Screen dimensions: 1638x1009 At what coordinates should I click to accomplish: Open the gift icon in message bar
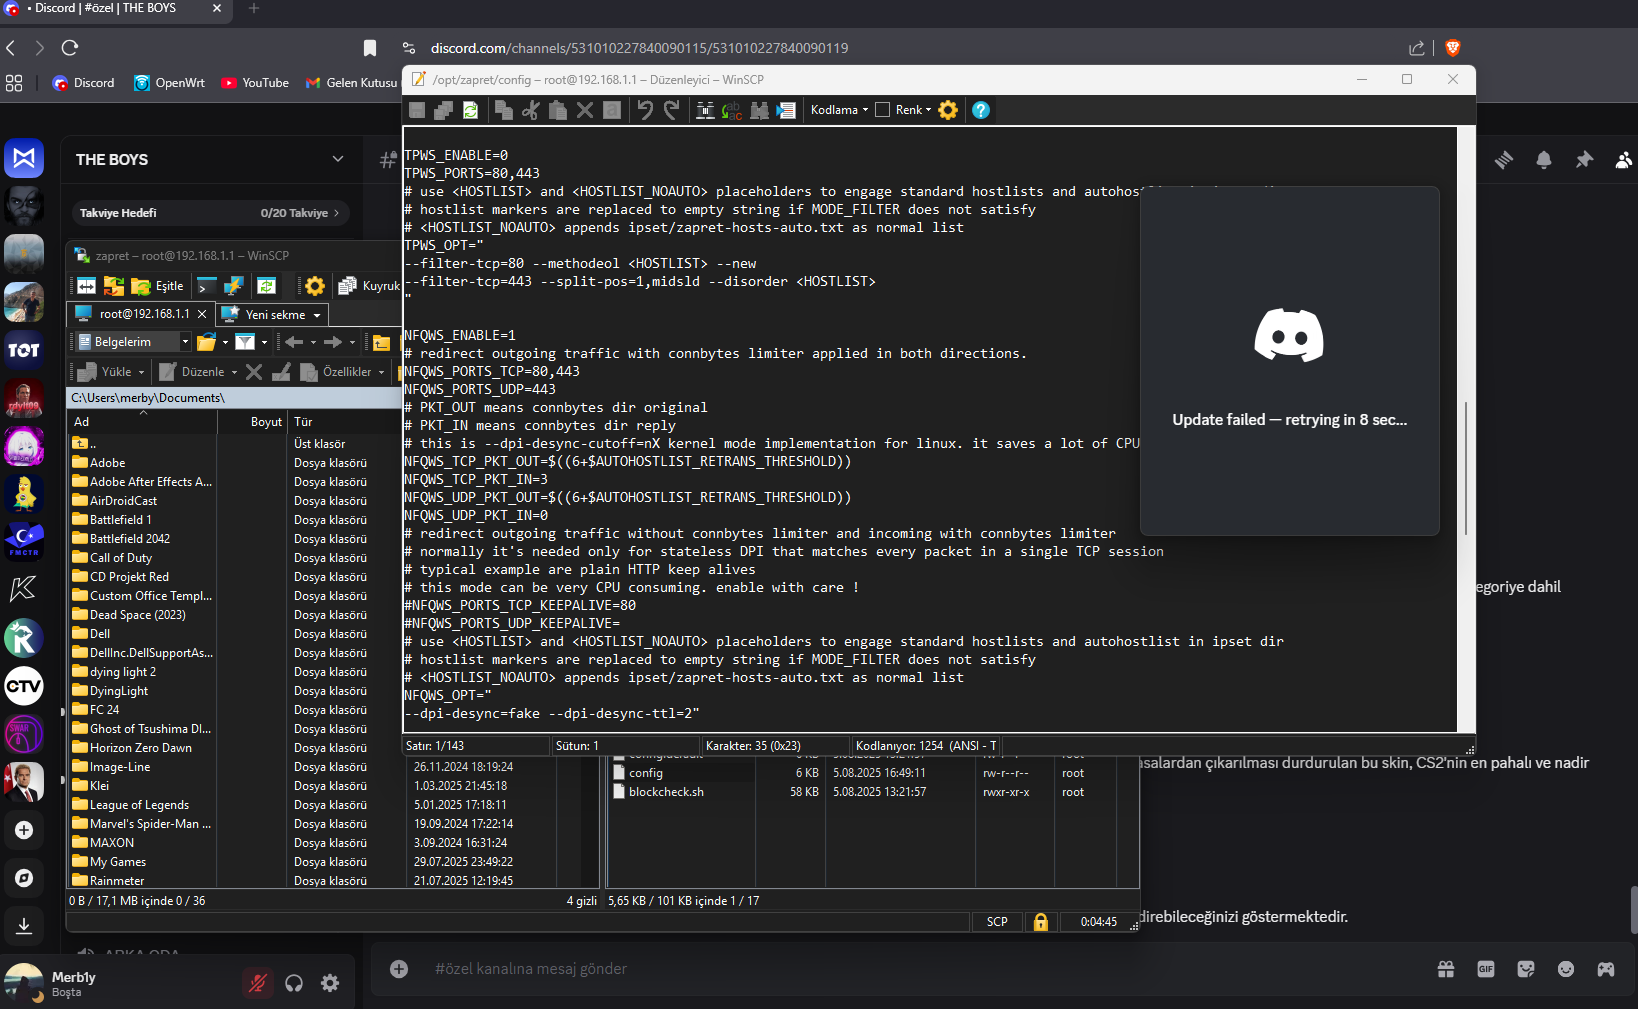pyautogui.click(x=1446, y=969)
